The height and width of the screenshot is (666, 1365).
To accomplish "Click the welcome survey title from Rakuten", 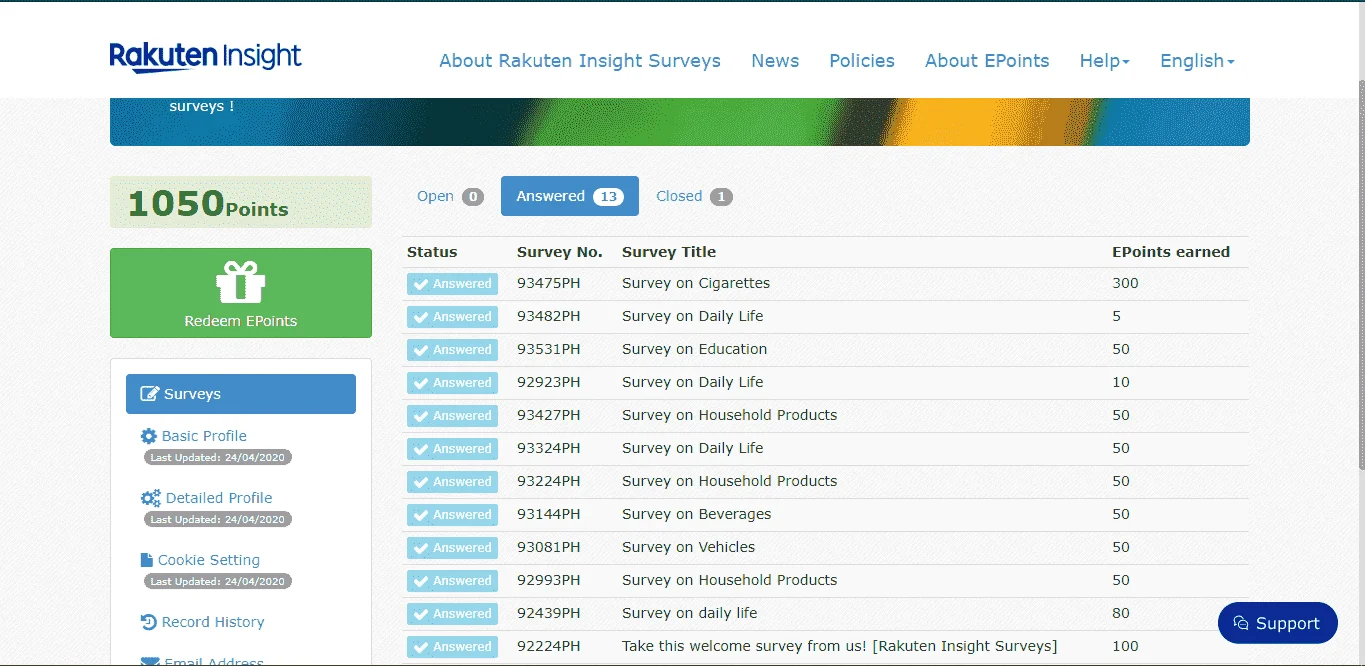I will [840, 646].
